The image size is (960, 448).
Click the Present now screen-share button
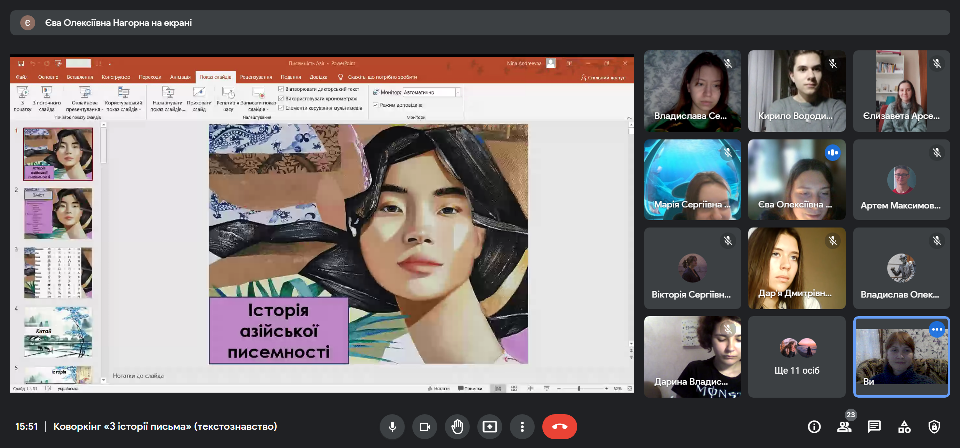coord(489,427)
